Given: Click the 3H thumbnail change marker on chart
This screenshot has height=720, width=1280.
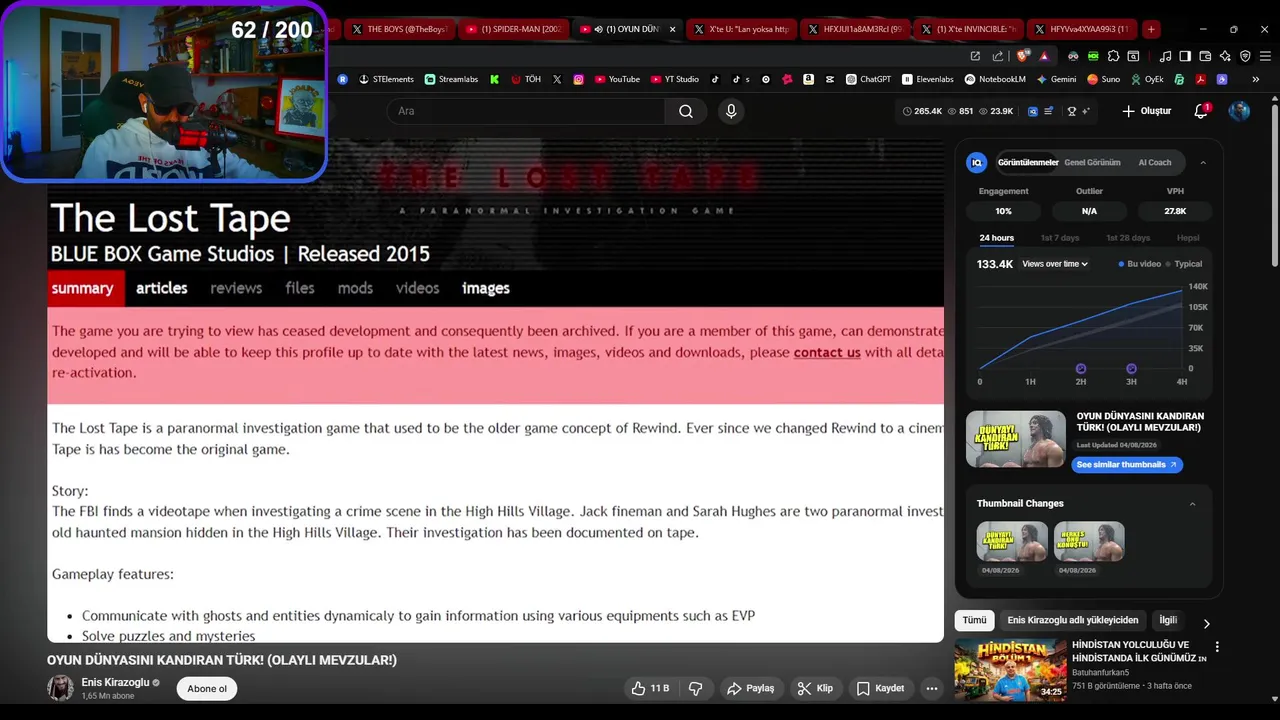Looking at the screenshot, I should coord(1131,369).
